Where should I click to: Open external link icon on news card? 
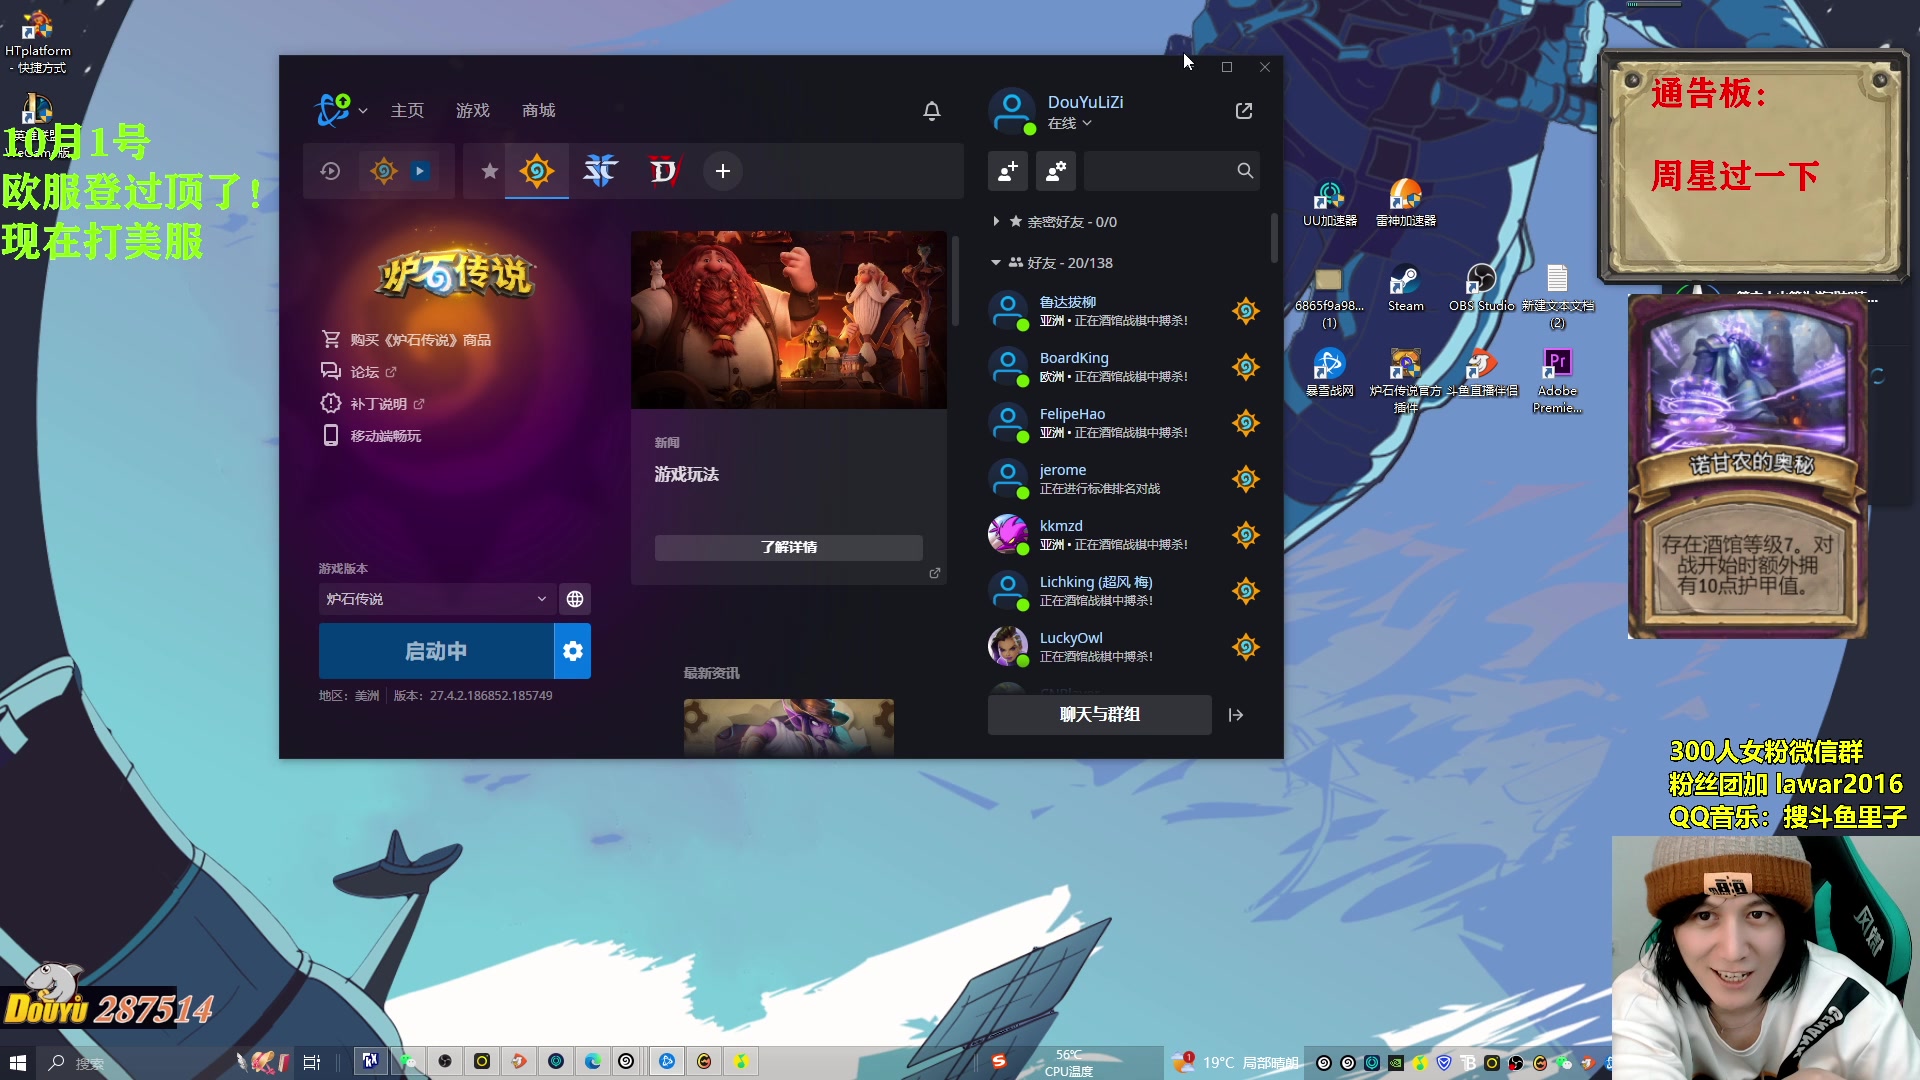(x=935, y=573)
